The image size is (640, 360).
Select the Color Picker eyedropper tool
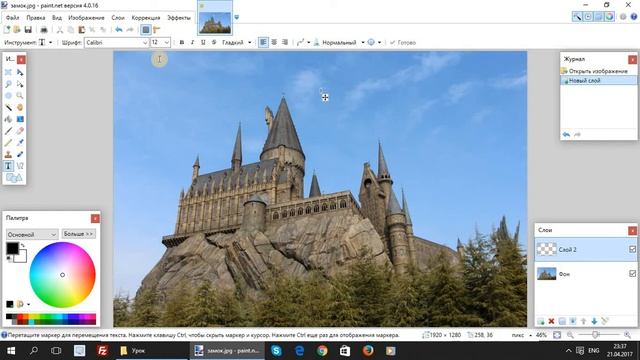click(20, 142)
